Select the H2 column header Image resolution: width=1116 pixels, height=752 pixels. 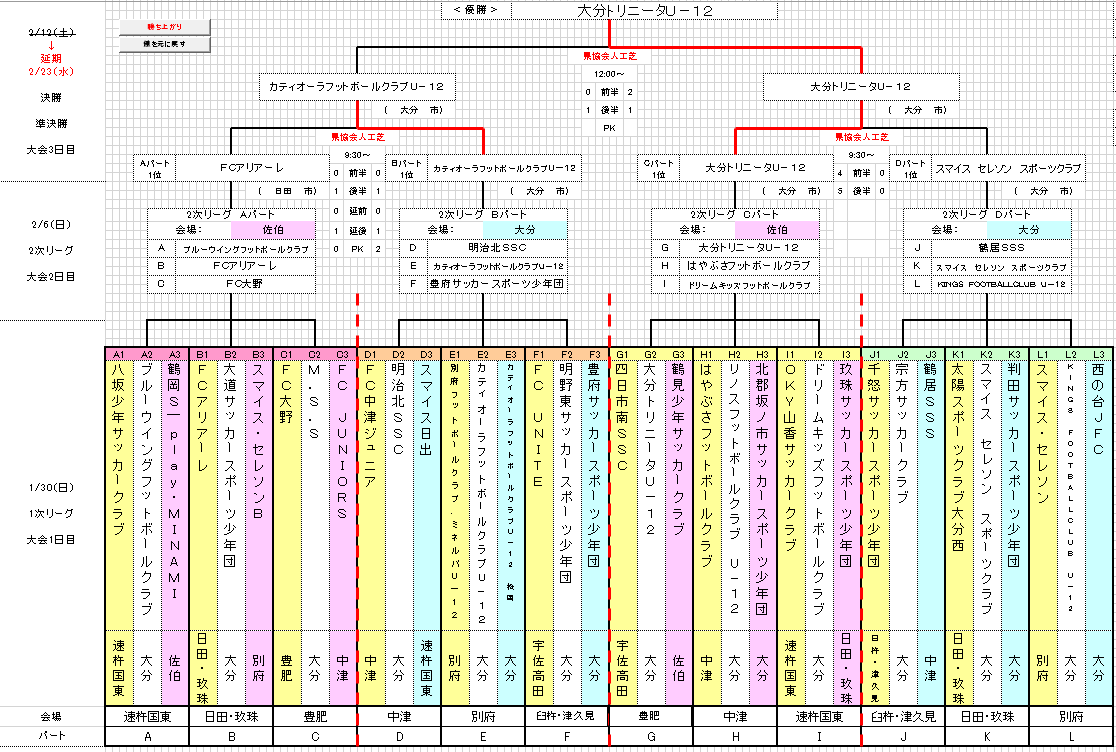pyautogui.click(x=735, y=354)
